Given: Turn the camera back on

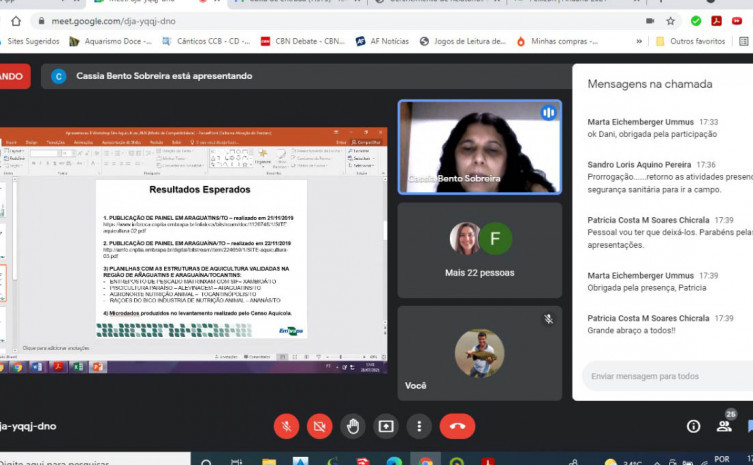Looking at the screenshot, I should pos(320,426).
